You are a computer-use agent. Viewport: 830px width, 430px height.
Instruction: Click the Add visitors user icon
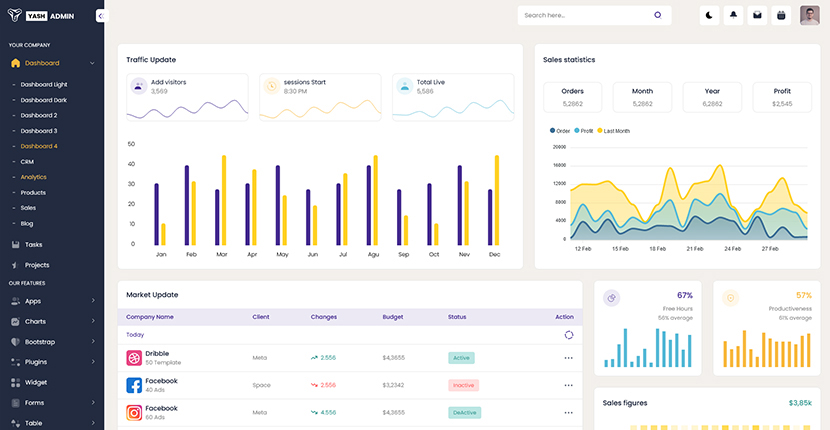tap(139, 86)
